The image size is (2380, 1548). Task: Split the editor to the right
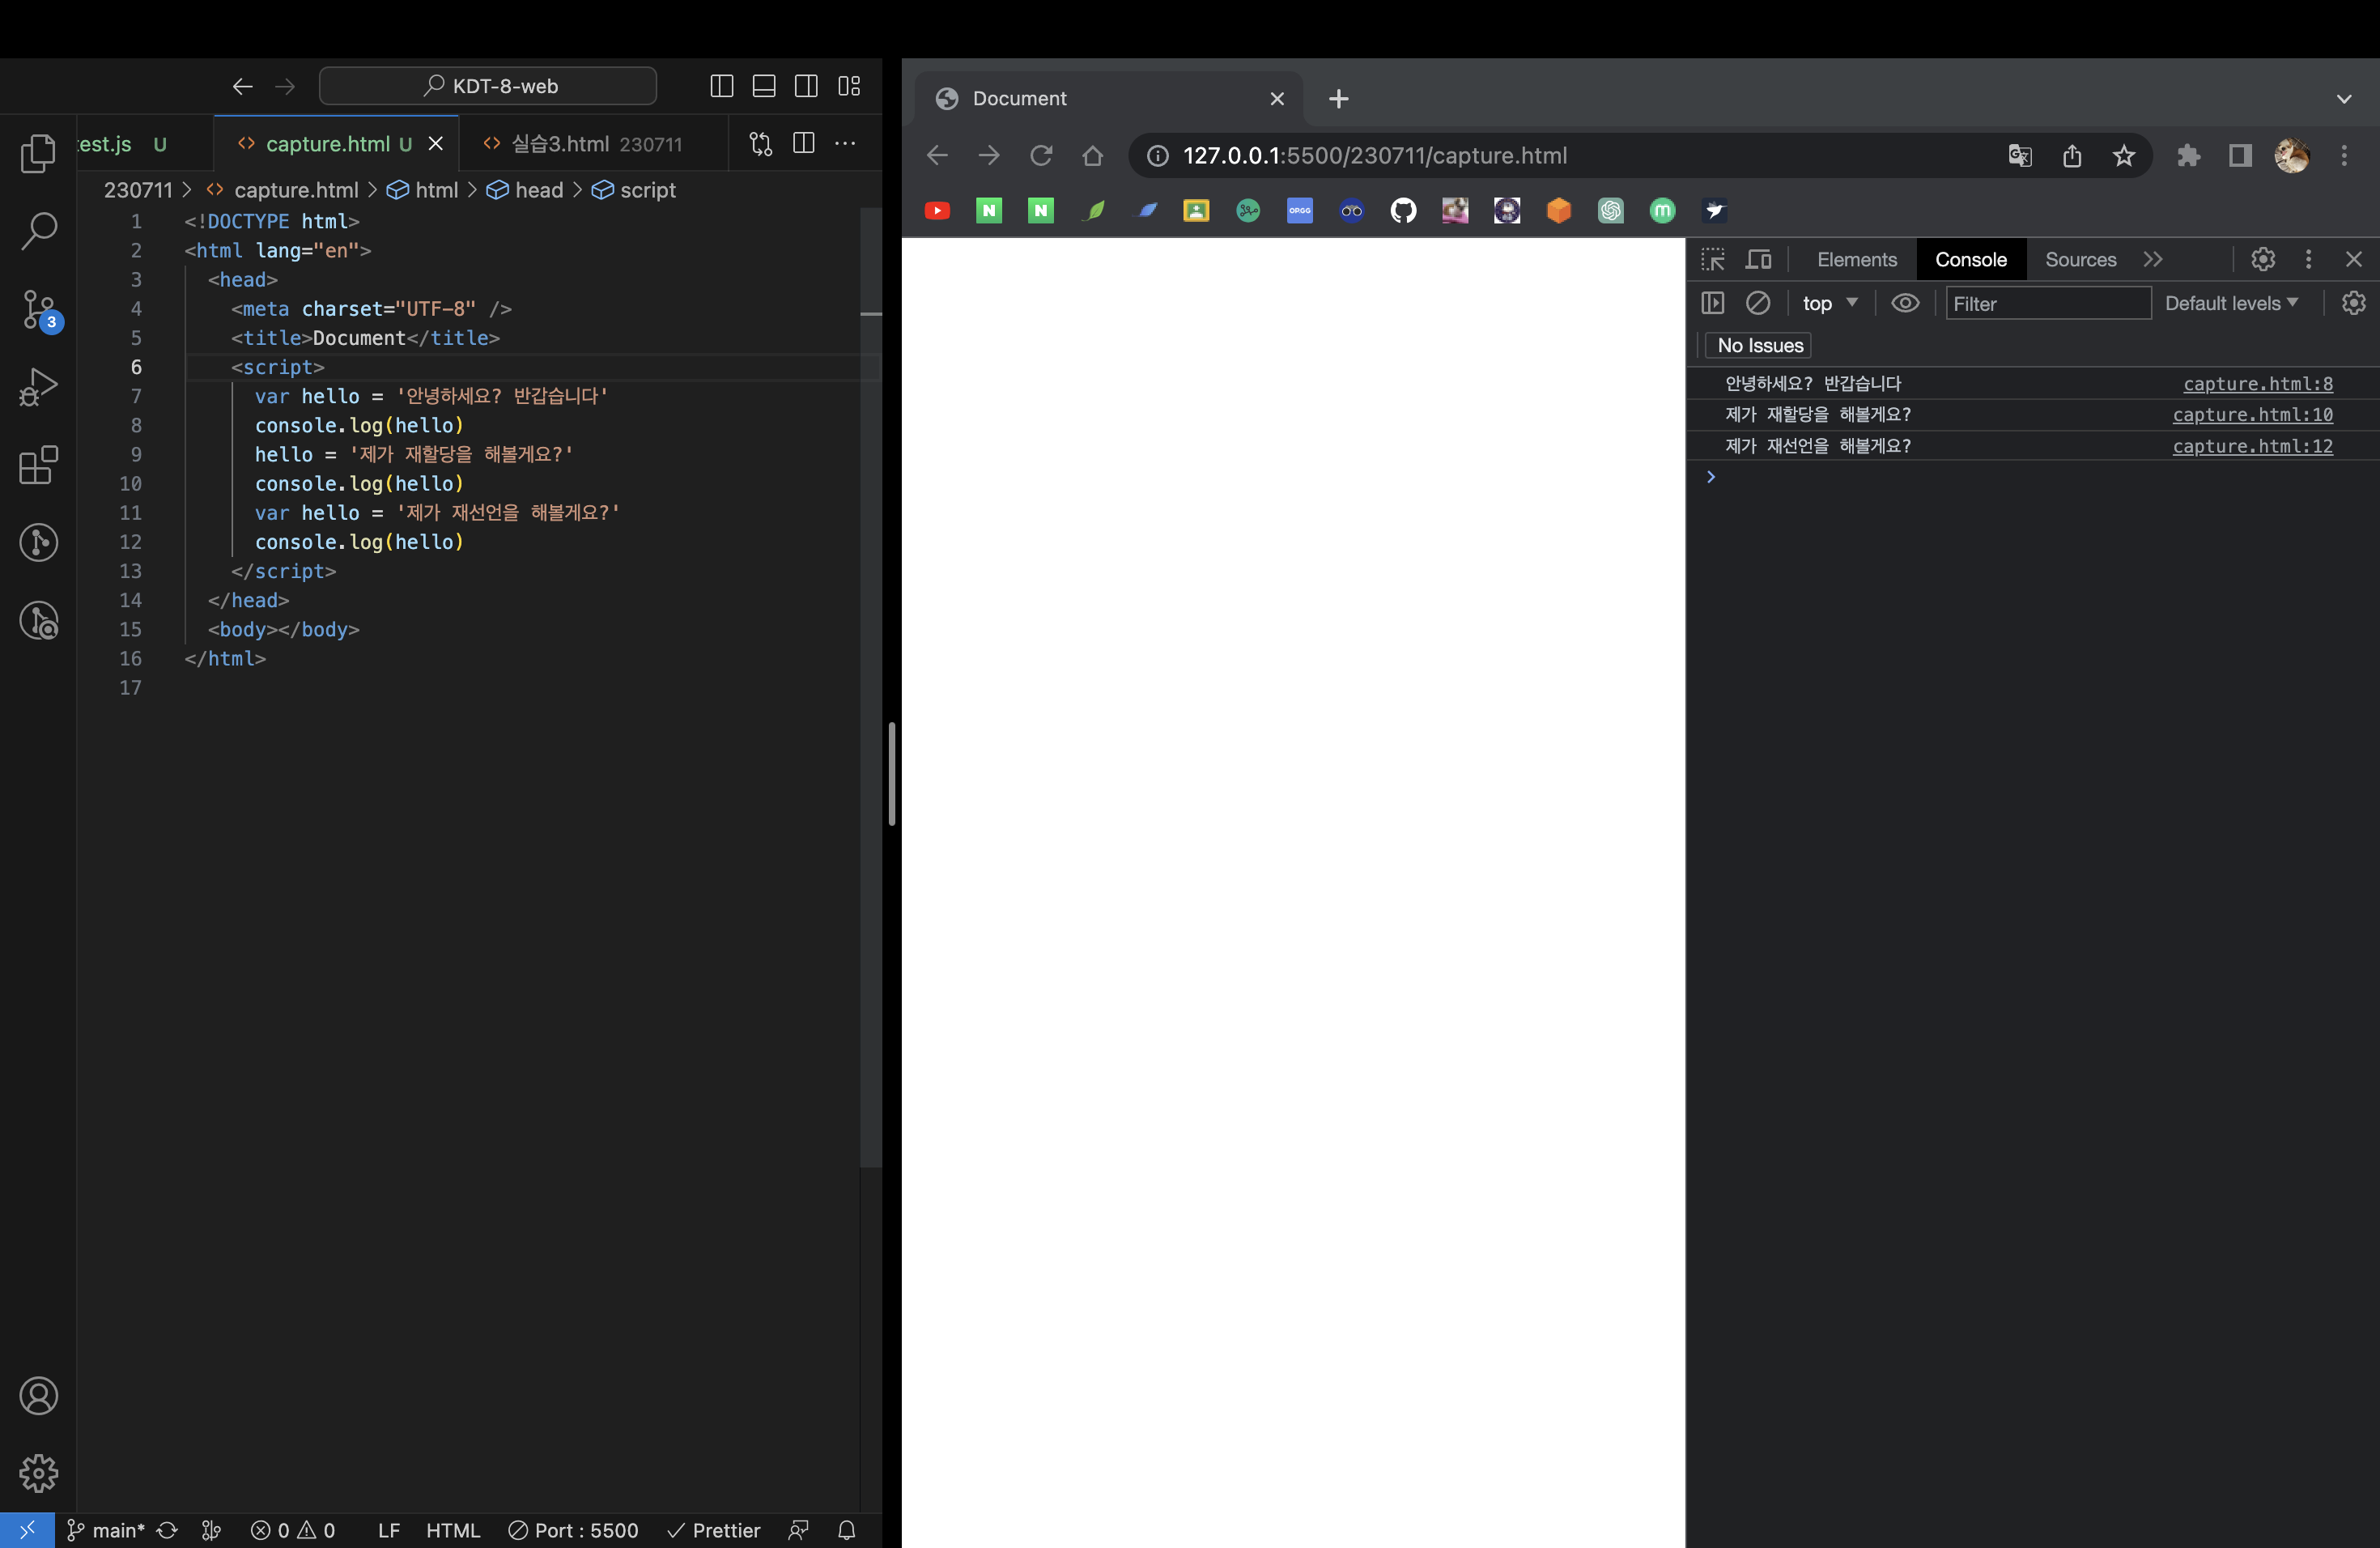pos(803,144)
